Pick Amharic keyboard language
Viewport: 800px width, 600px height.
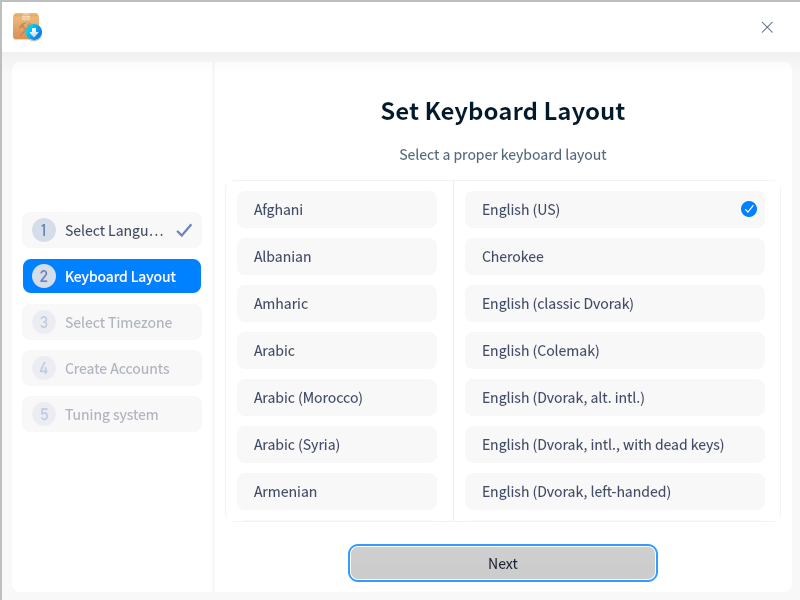[337, 304]
